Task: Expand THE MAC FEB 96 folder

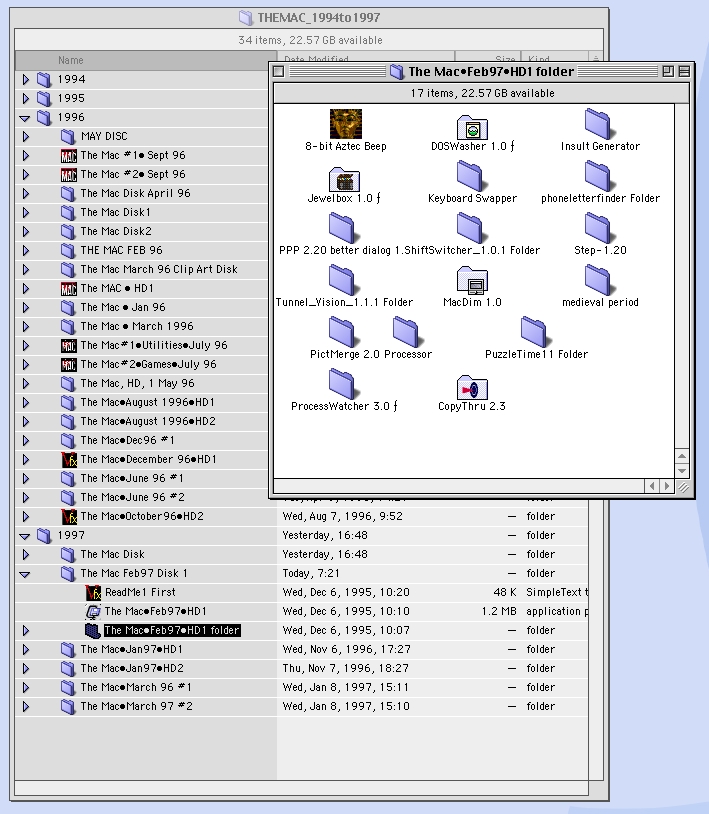Action: 25,251
